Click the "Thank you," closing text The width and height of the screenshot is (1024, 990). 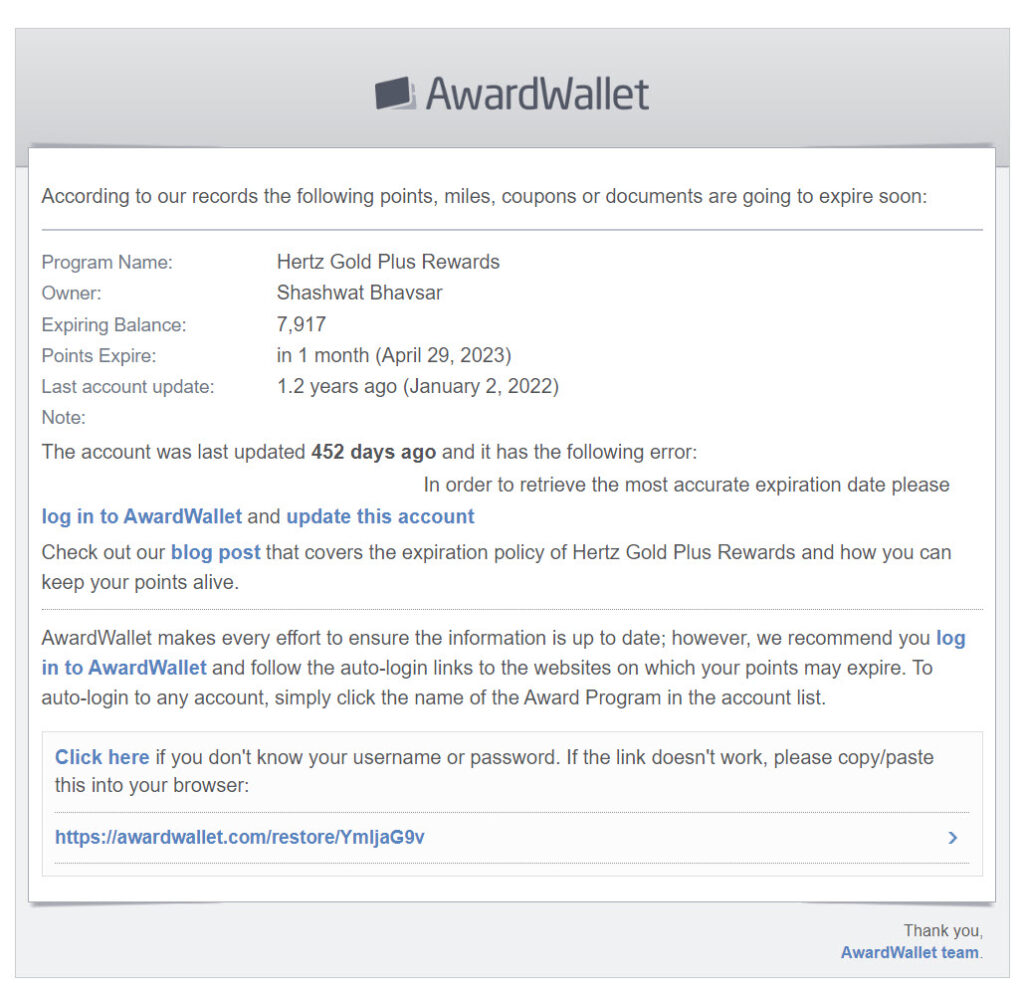tap(943, 931)
